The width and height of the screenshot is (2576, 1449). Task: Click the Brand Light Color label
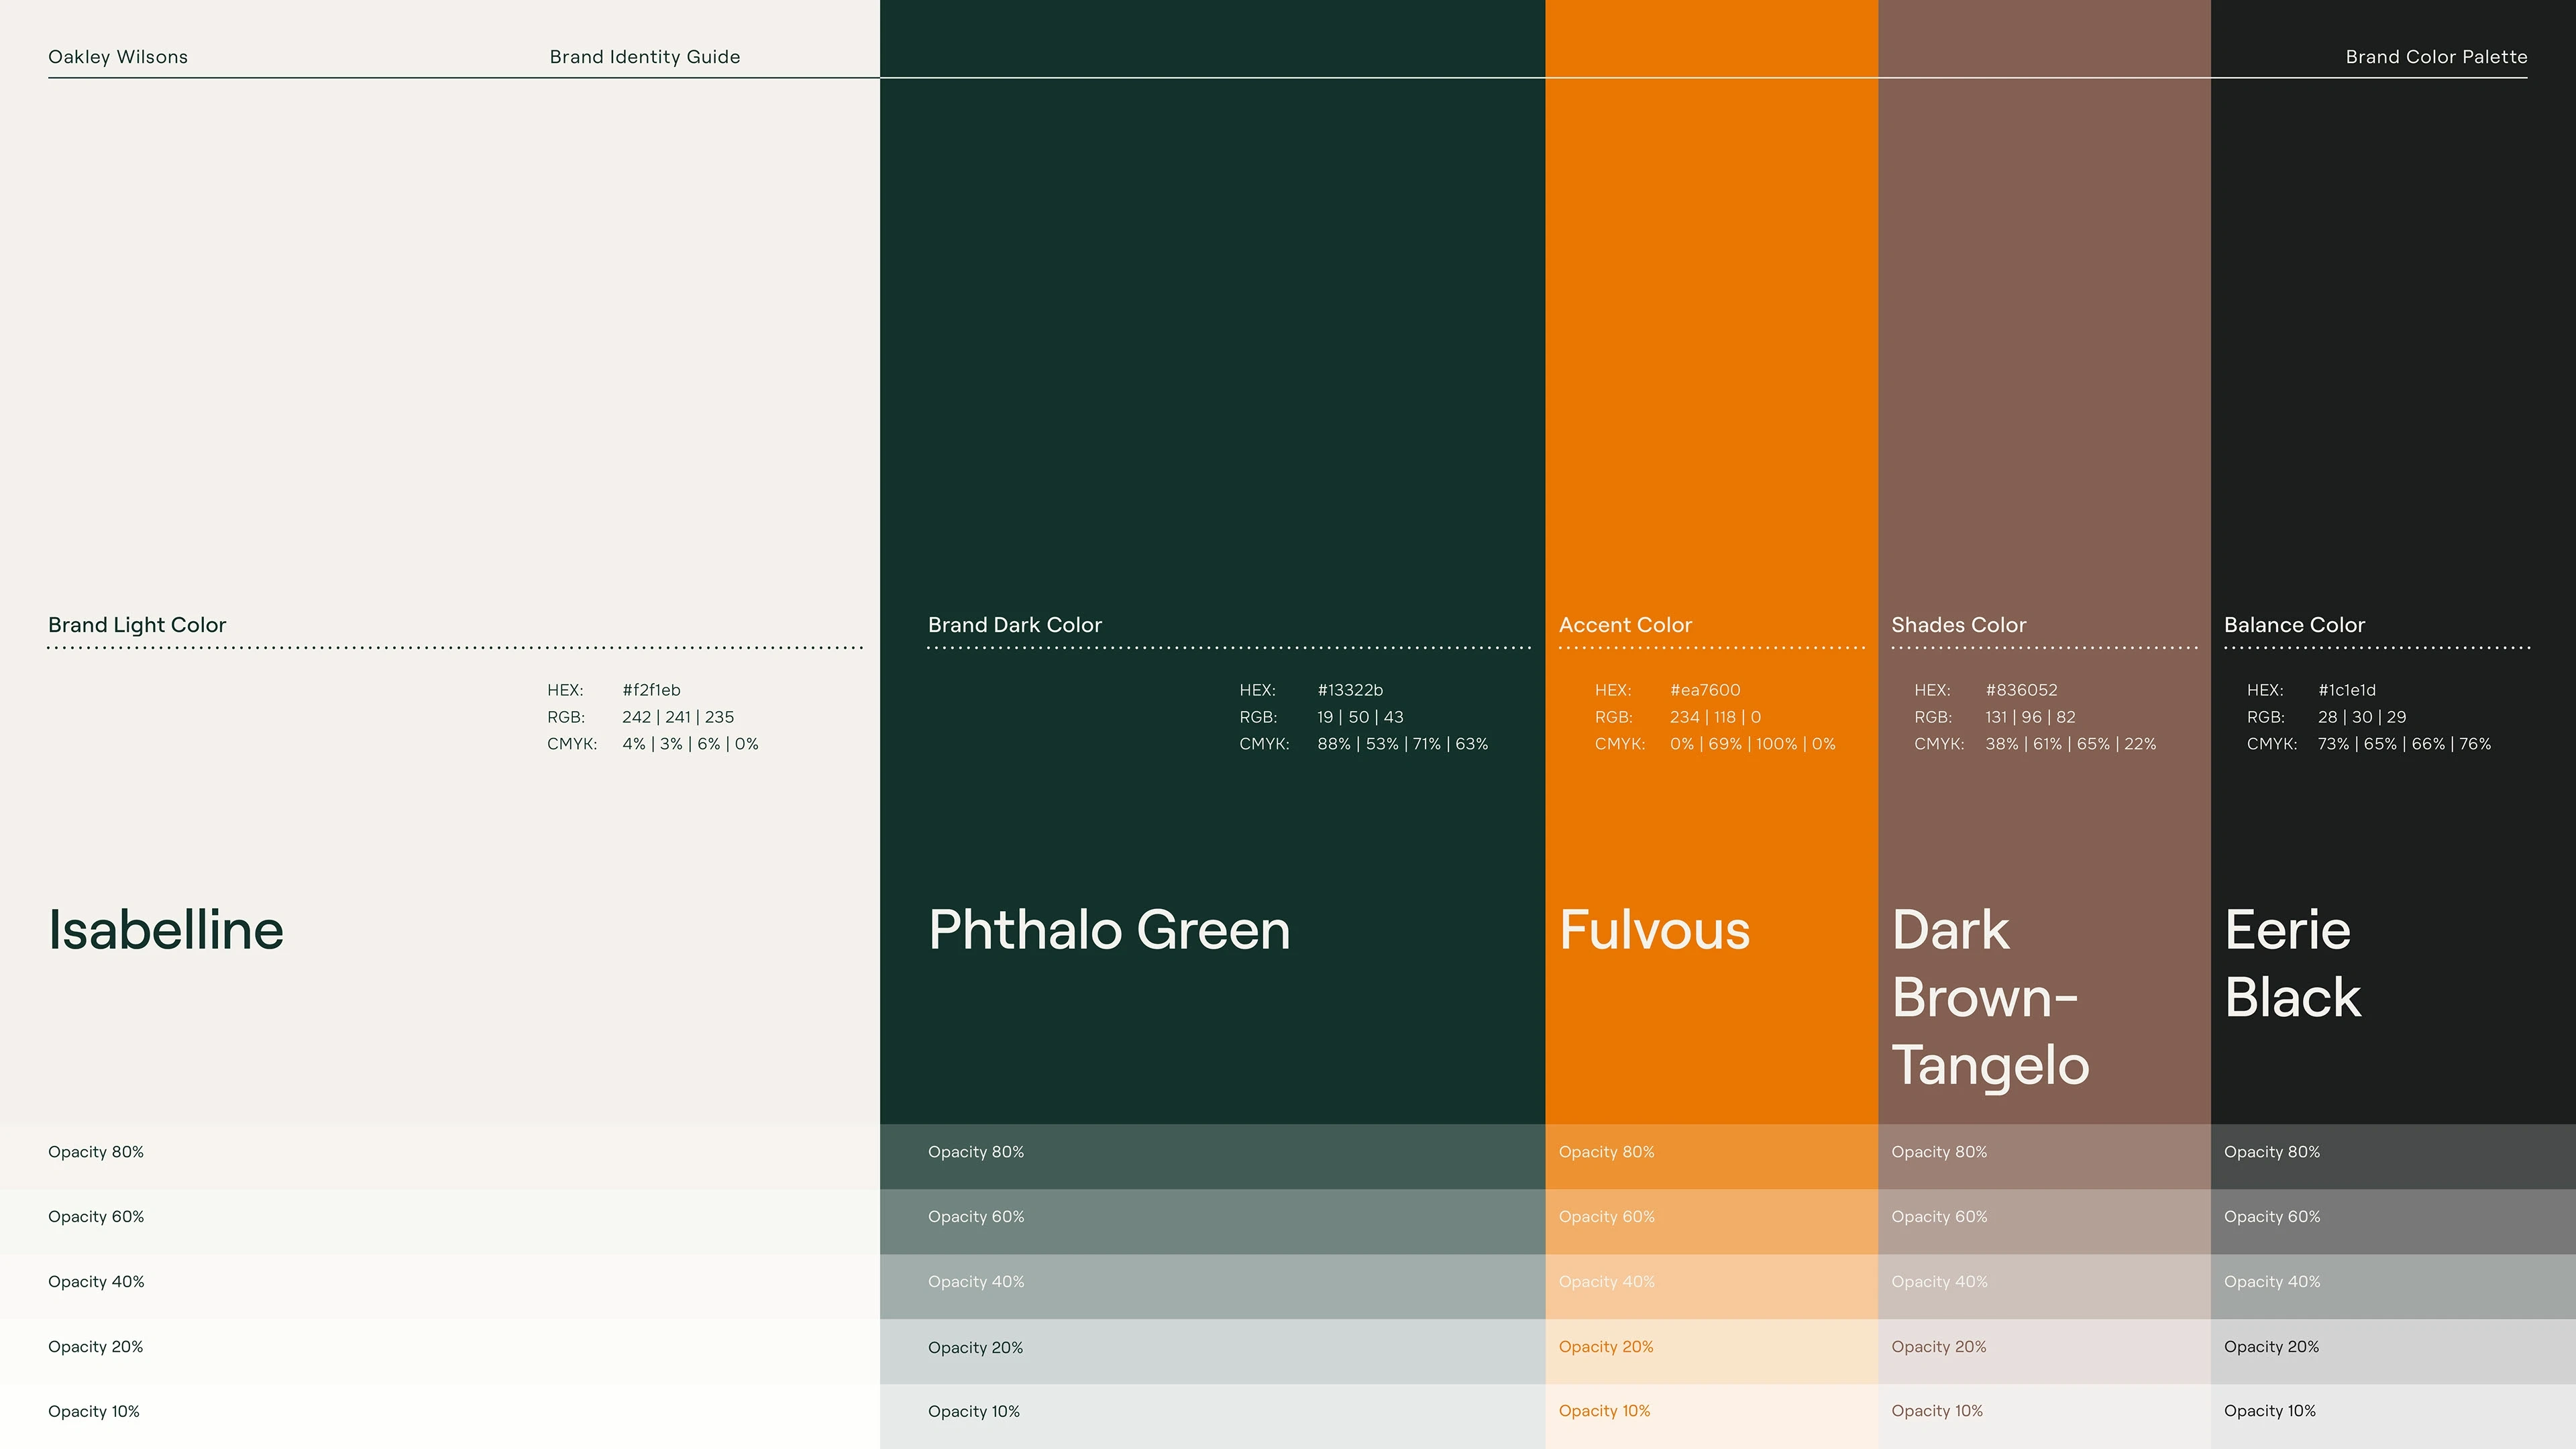click(x=137, y=625)
